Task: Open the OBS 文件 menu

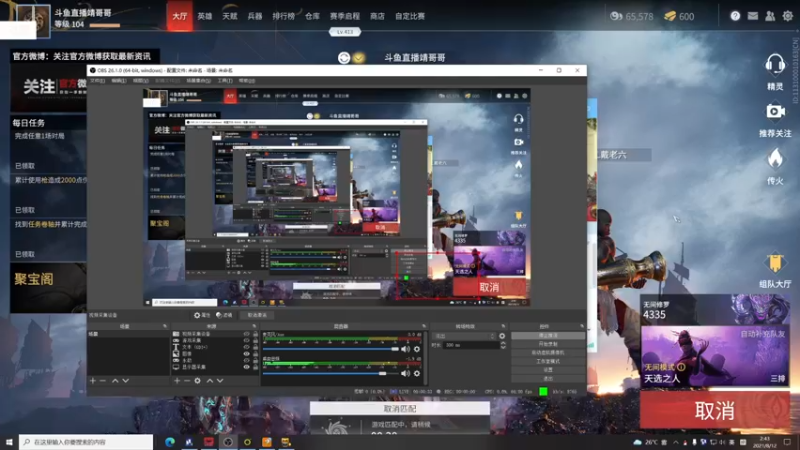Action: point(97,81)
